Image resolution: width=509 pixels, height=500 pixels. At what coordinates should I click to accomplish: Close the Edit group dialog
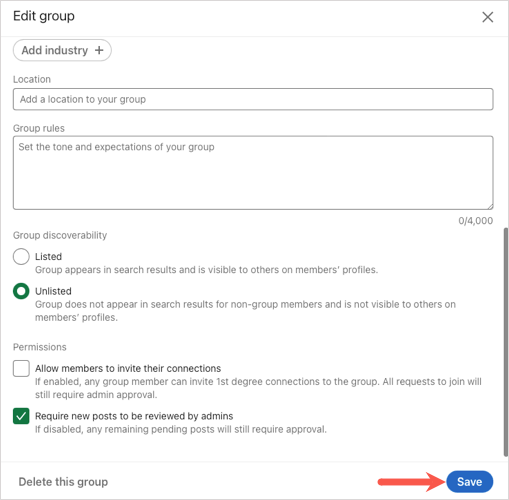pyautogui.click(x=487, y=17)
